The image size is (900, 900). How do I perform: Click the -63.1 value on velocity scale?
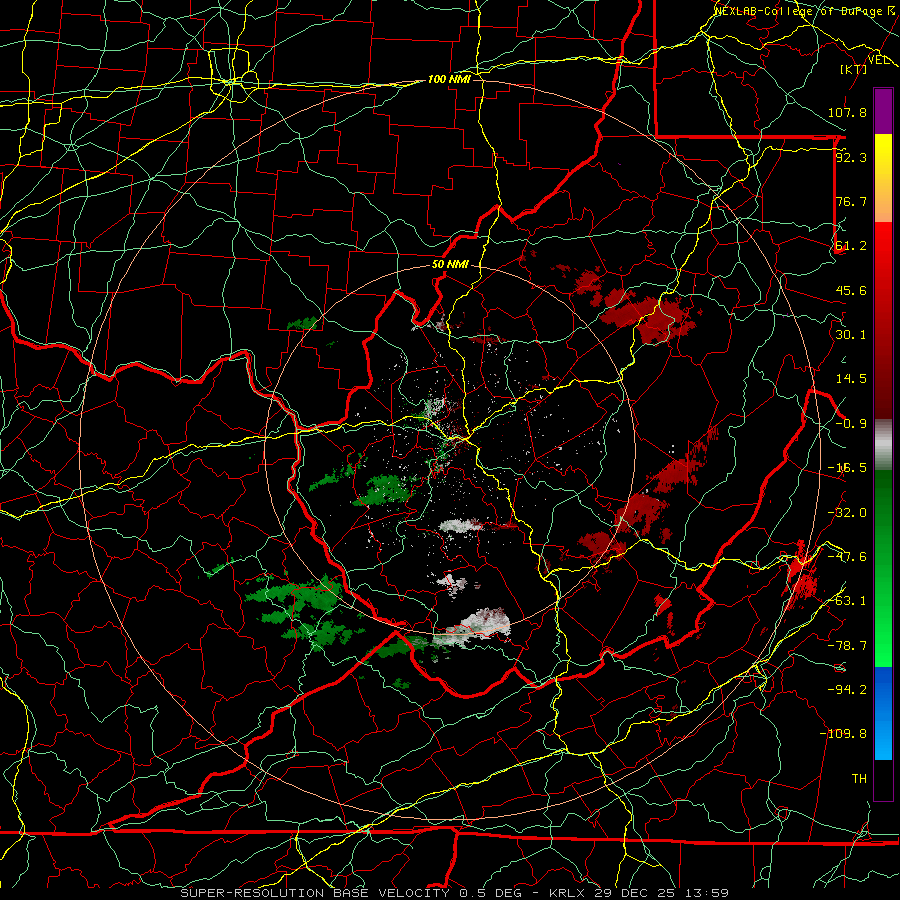click(x=847, y=601)
